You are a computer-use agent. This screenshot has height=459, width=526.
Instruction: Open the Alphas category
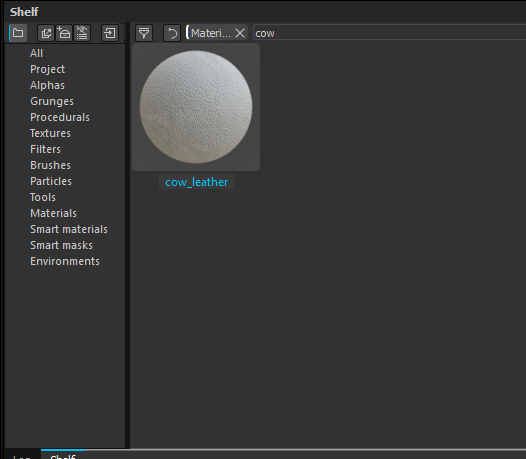pyautogui.click(x=47, y=85)
